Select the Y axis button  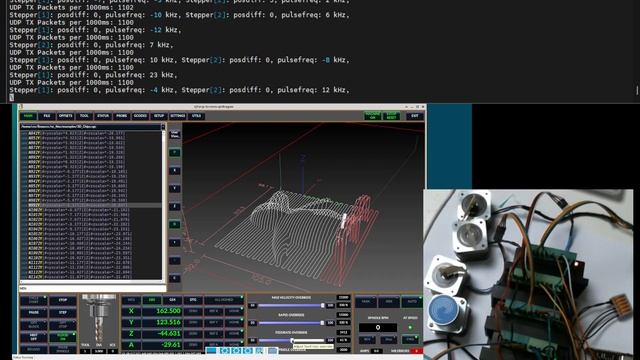[x=131, y=322]
